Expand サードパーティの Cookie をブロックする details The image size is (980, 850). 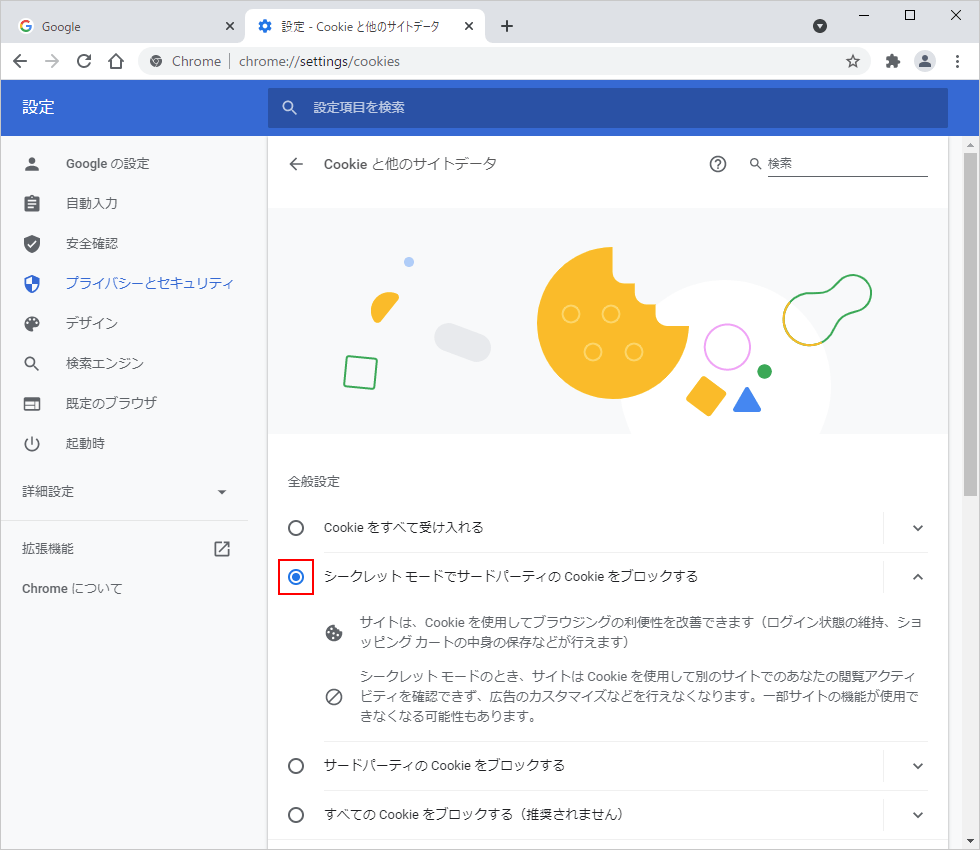[x=918, y=766]
